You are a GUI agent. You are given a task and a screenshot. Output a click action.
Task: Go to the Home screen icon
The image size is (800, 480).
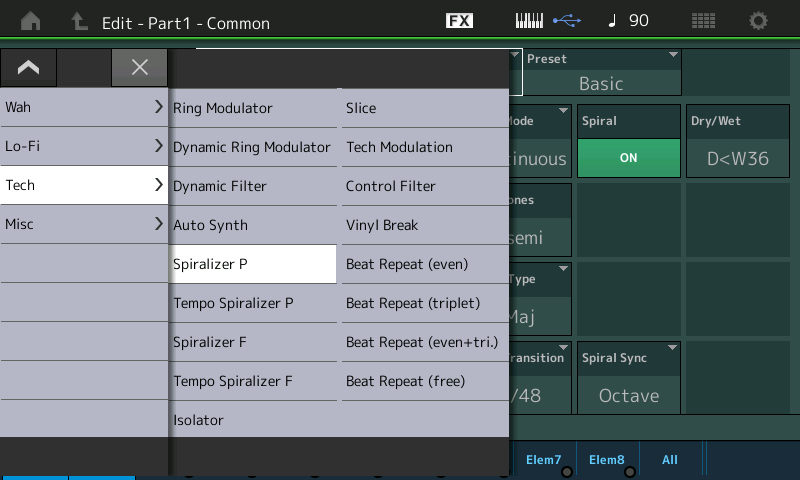(31, 21)
